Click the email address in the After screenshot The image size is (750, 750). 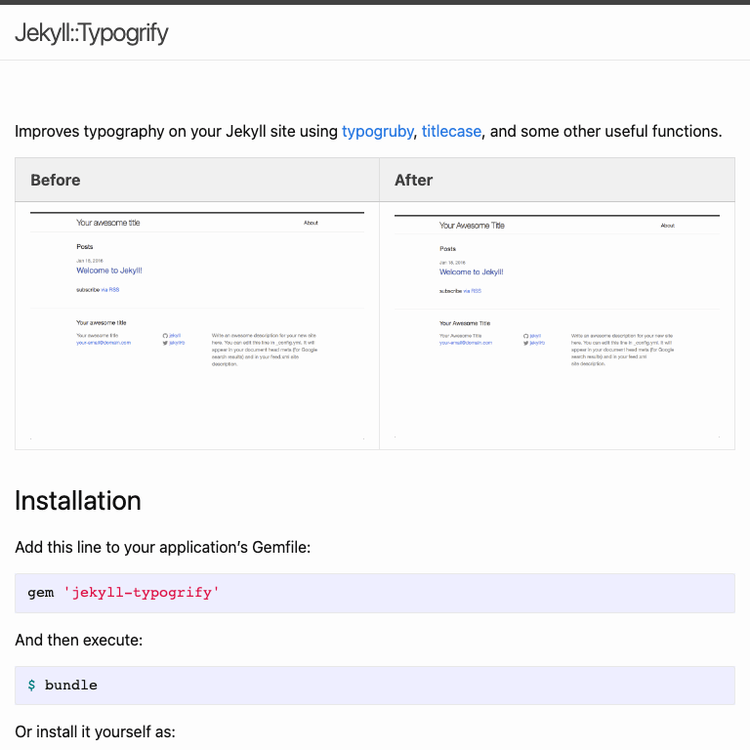pos(465,342)
